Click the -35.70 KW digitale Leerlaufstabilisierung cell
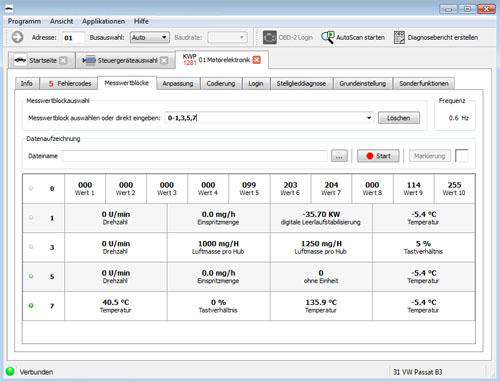Image resolution: width=500 pixels, height=382 pixels. [x=321, y=218]
